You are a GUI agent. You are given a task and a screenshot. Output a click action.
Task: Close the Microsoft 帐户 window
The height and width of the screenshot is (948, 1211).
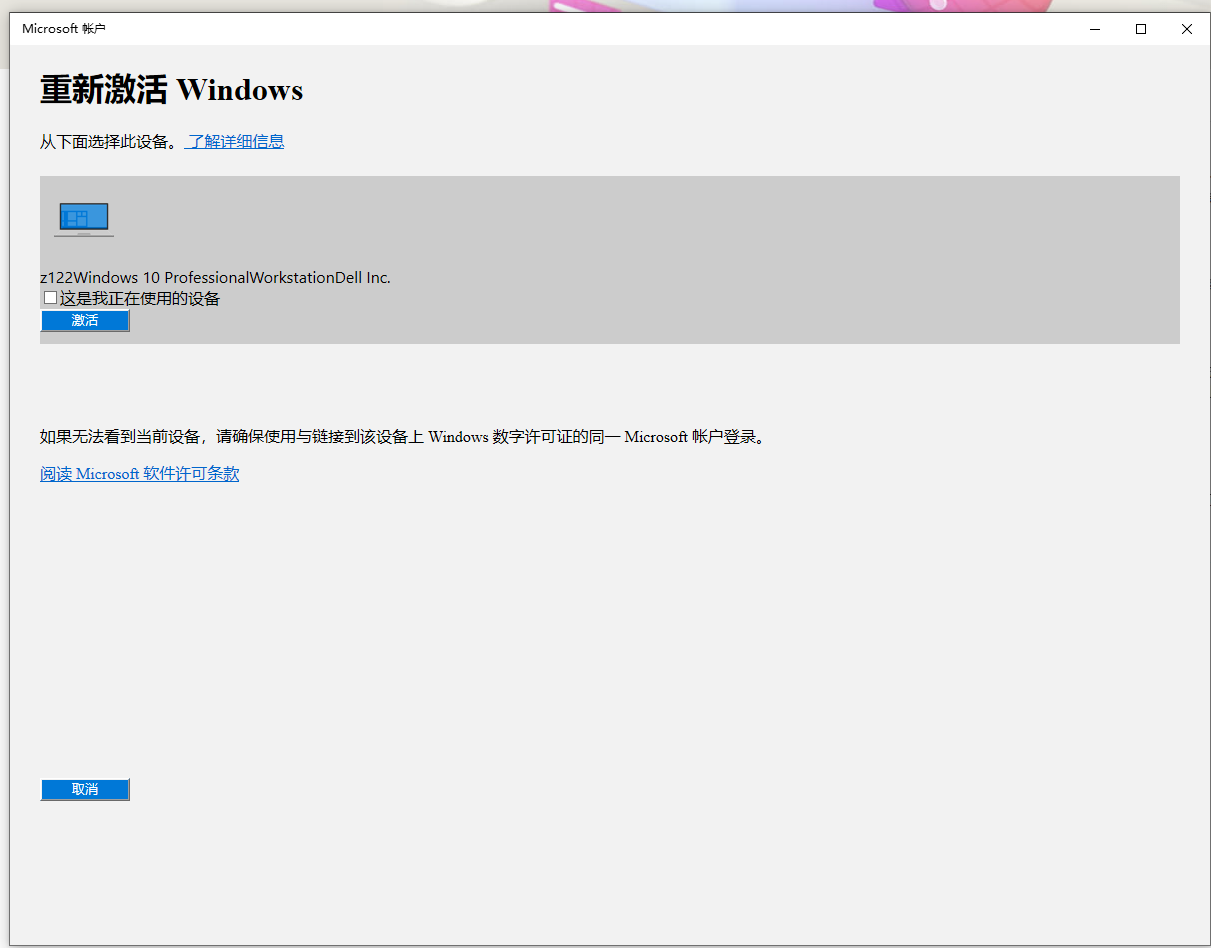coord(1187,29)
